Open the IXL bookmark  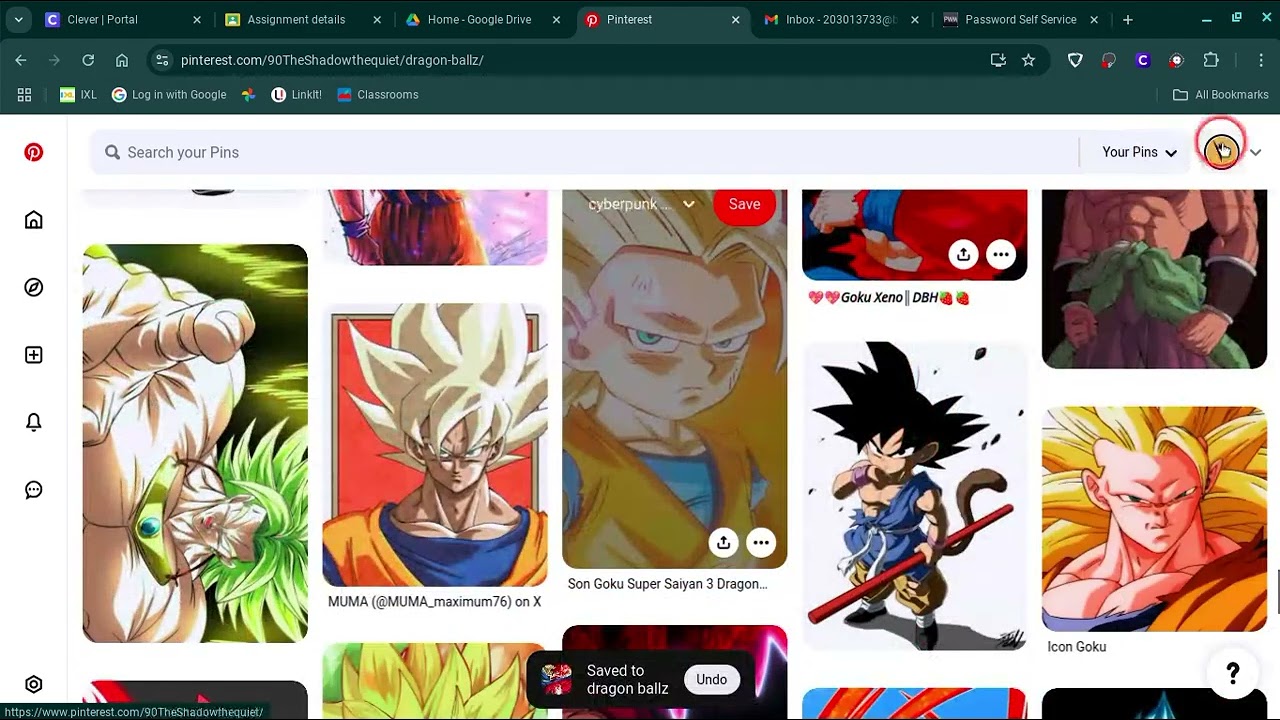[78, 95]
